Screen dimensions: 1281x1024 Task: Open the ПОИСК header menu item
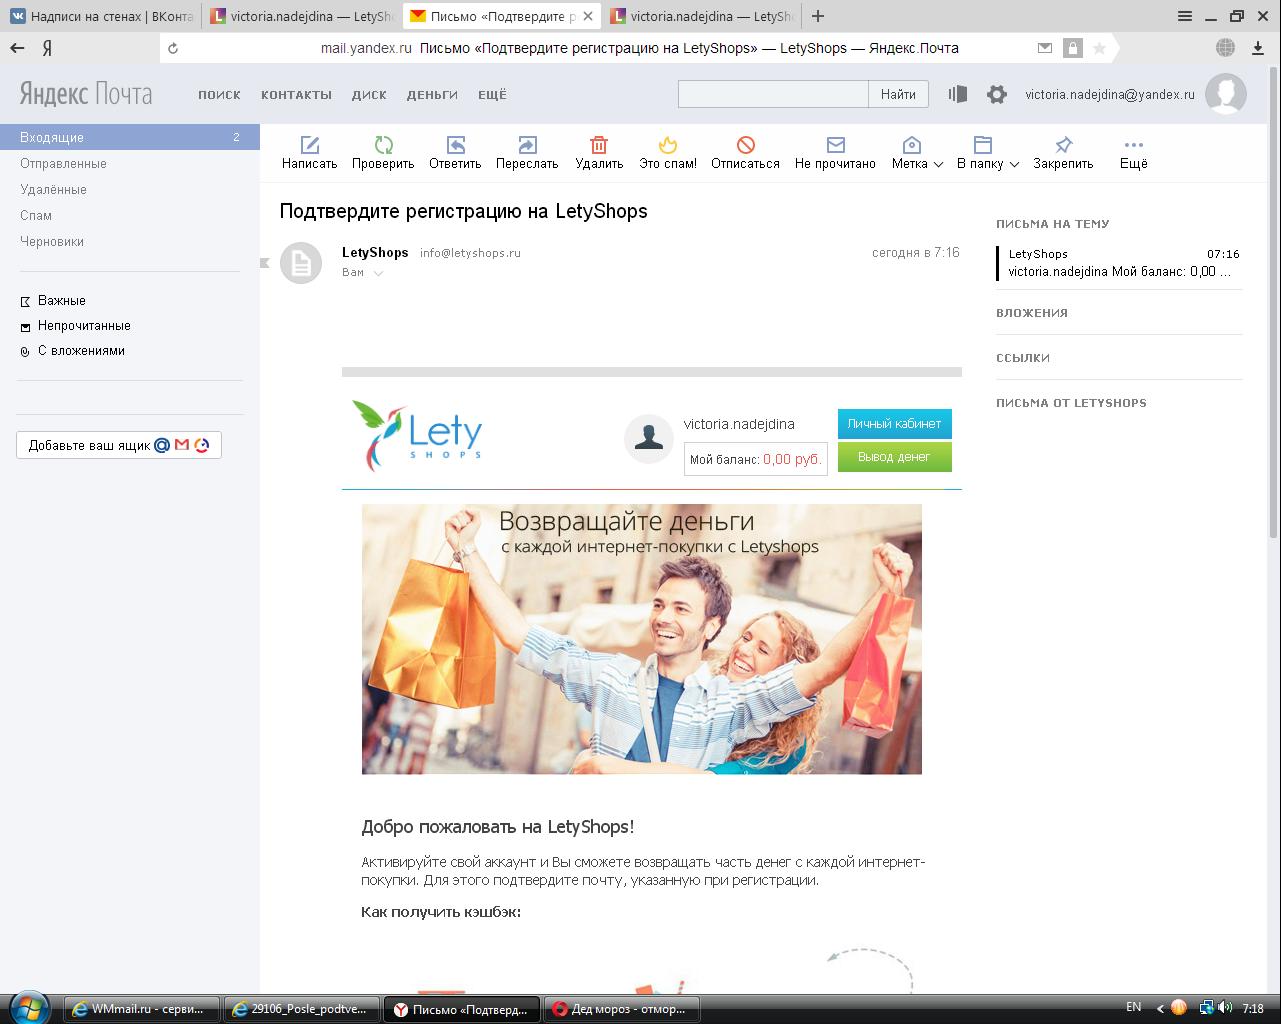click(x=219, y=95)
